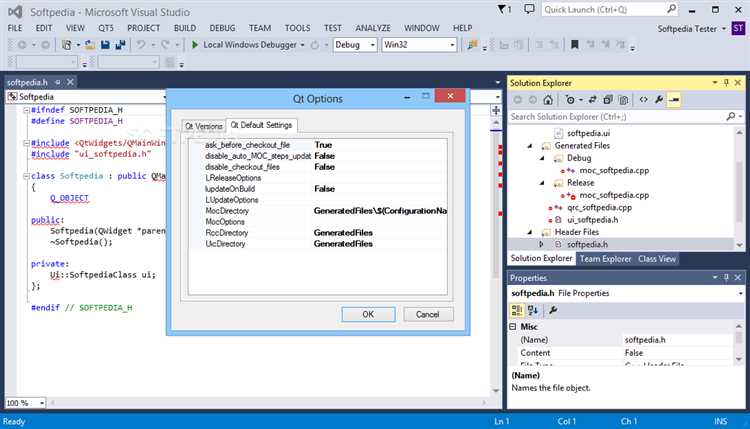Image resolution: width=750 pixels, height=429 pixels.
Task: Switch to Class View tab
Action: (x=657, y=259)
